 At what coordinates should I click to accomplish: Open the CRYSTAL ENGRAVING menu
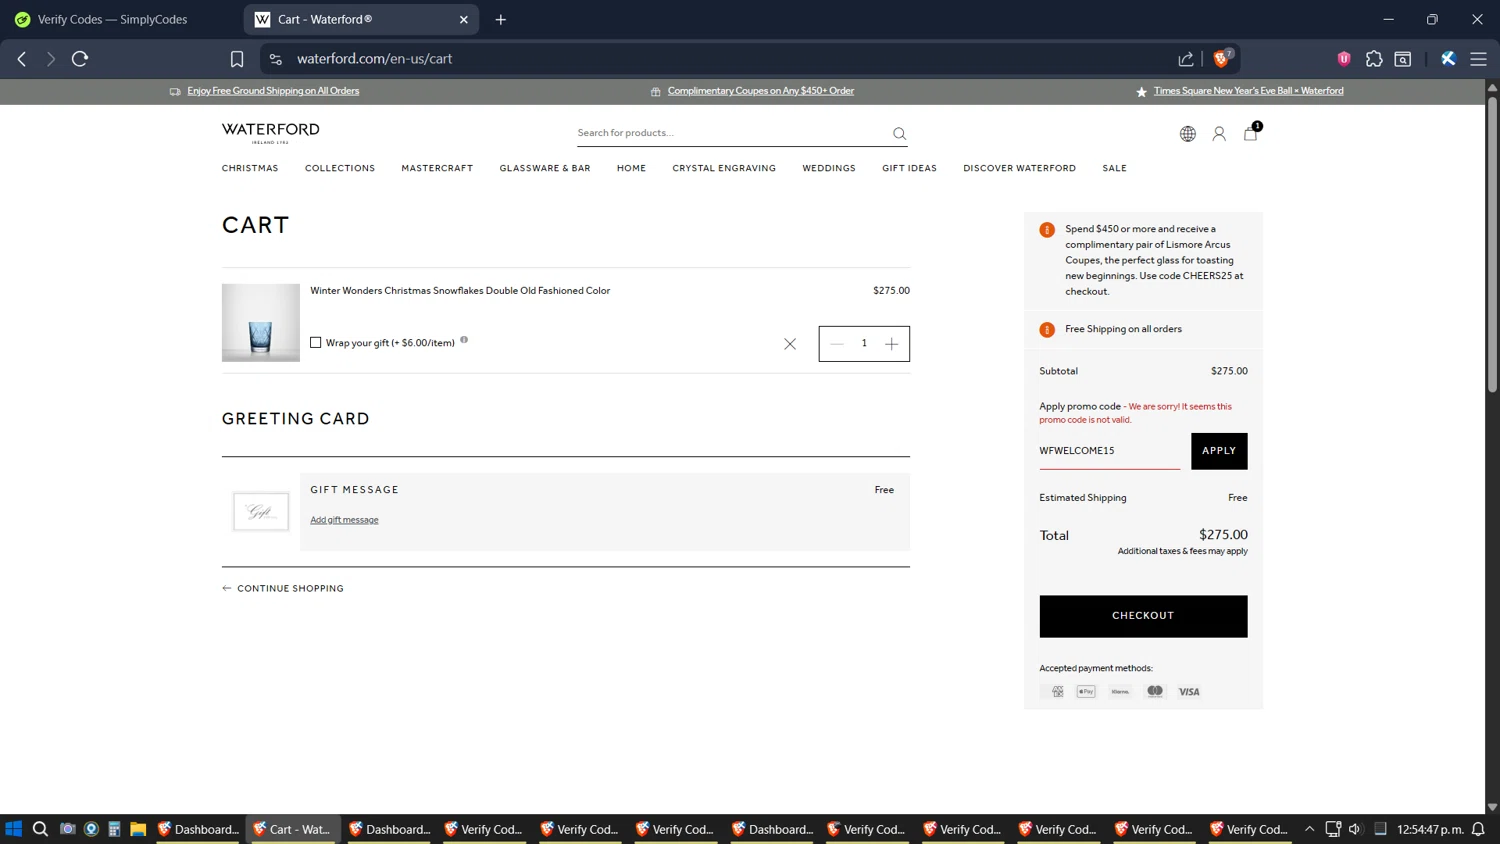pos(724,168)
